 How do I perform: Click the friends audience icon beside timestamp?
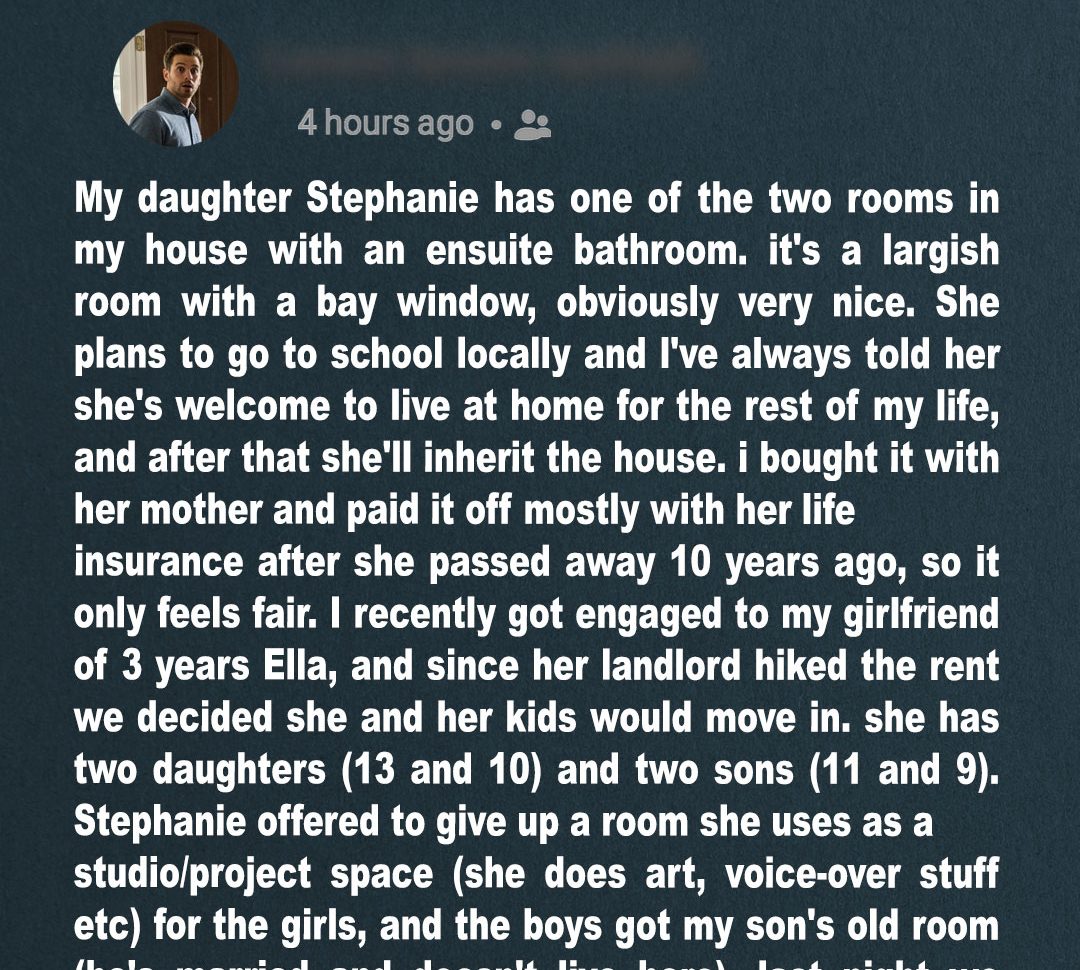(531, 124)
